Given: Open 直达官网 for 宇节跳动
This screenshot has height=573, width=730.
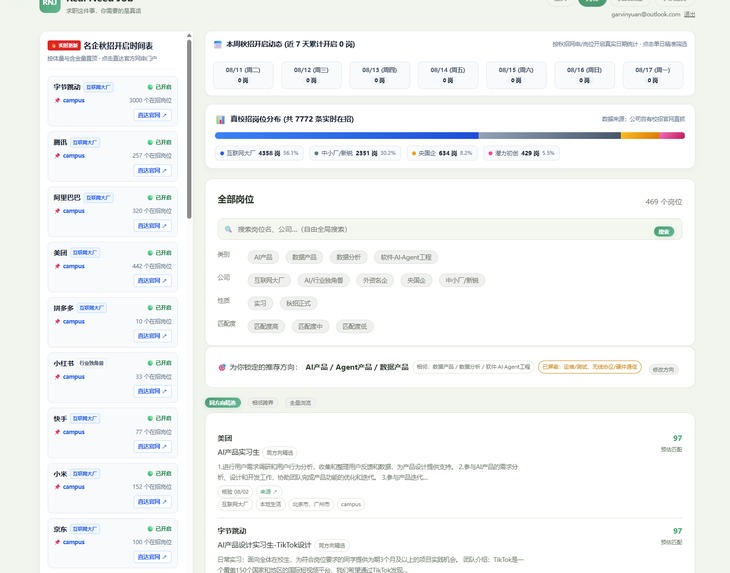Looking at the screenshot, I should point(152,115).
